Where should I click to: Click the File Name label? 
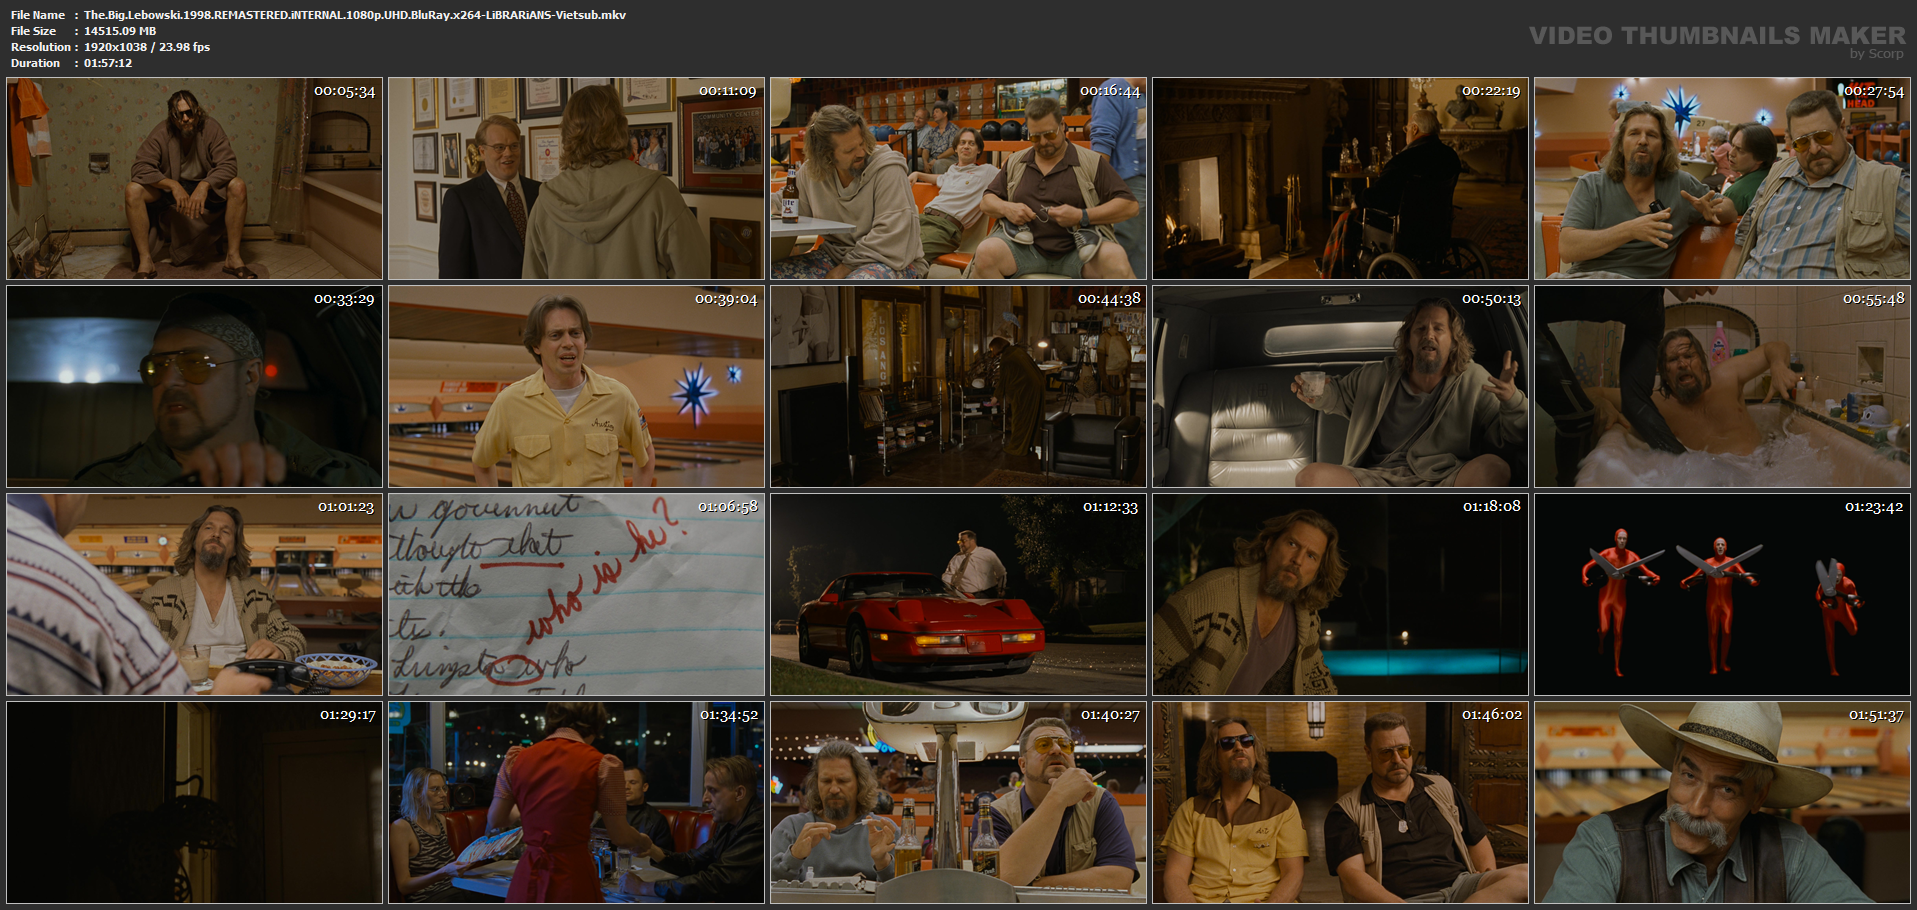pyautogui.click(x=38, y=15)
